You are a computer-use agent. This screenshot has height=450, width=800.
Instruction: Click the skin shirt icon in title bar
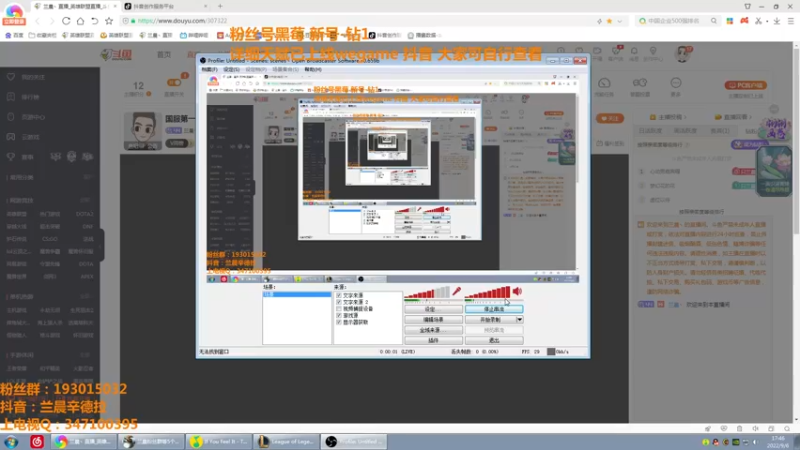747,6
